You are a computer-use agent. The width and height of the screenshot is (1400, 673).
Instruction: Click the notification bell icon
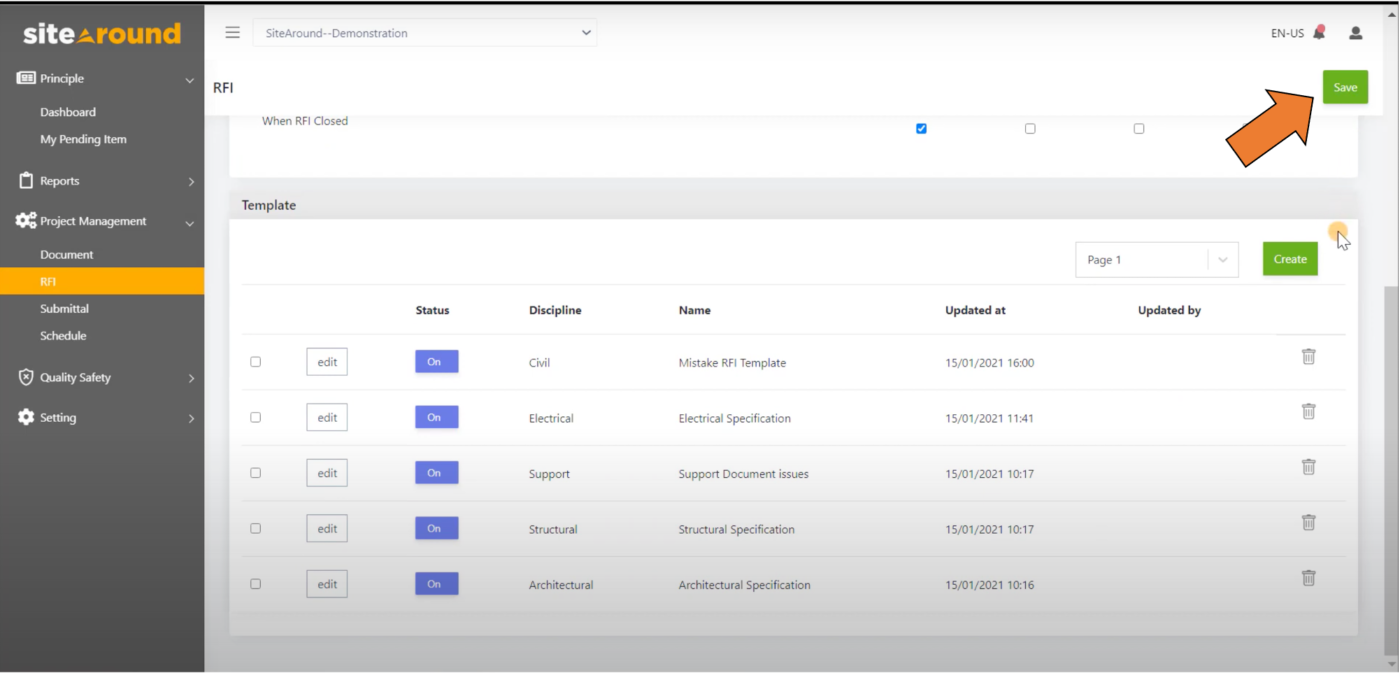pos(1318,32)
